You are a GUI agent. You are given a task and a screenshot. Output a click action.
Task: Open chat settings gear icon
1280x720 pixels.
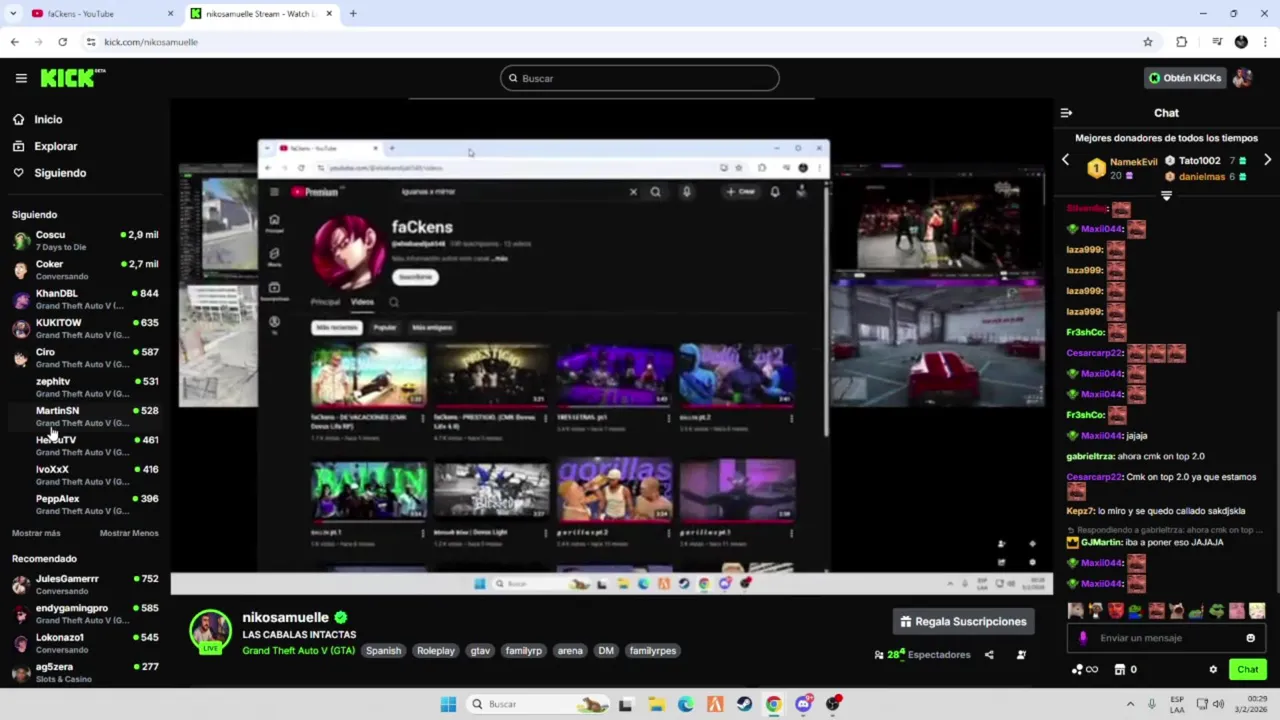1213,669
